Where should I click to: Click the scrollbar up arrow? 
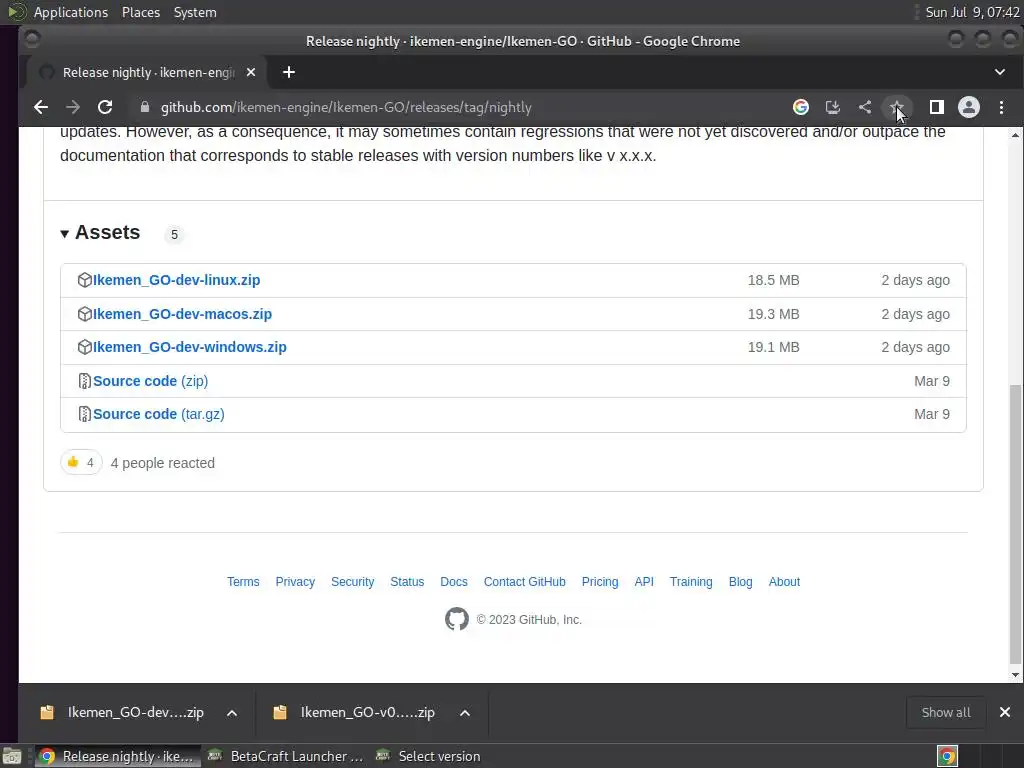pyautogui.click(x=1015, y=135)
